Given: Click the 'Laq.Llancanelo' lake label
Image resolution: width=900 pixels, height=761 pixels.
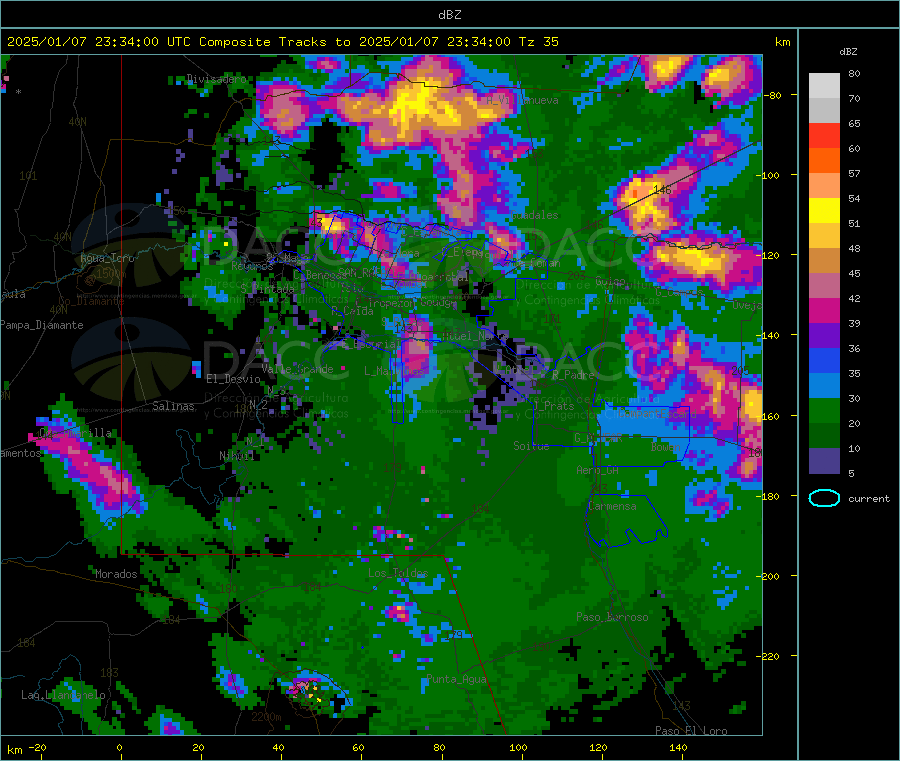Looking at the screenshot, I should pos(63,695).
